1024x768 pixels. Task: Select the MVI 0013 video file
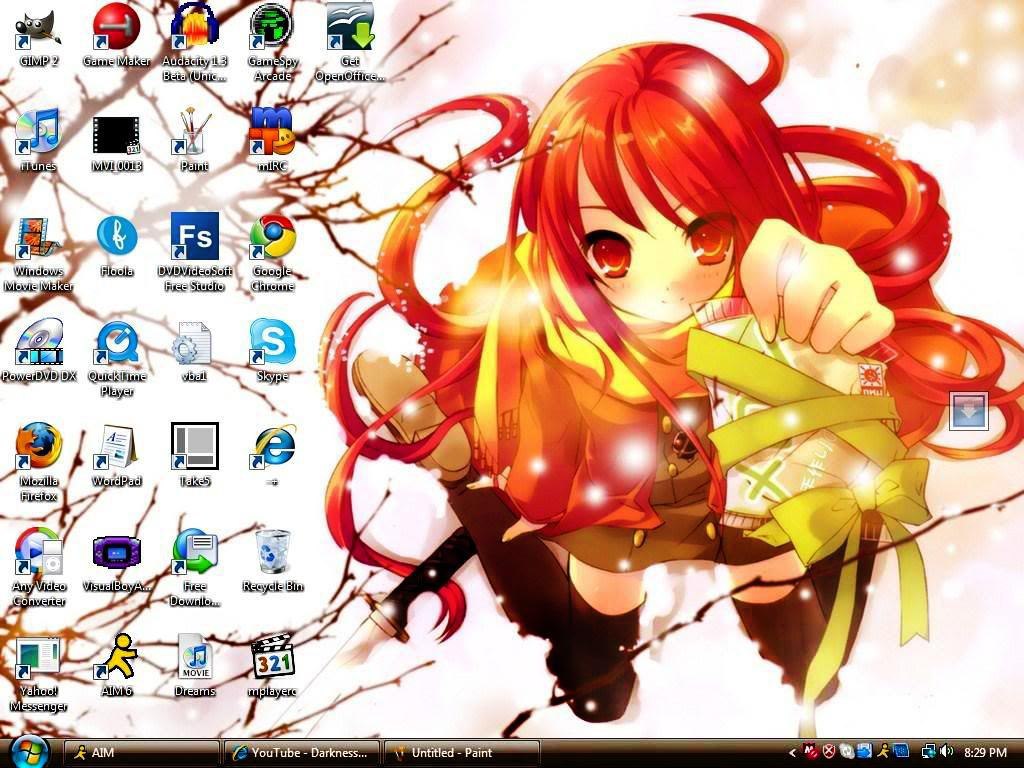tap(116, 142)
